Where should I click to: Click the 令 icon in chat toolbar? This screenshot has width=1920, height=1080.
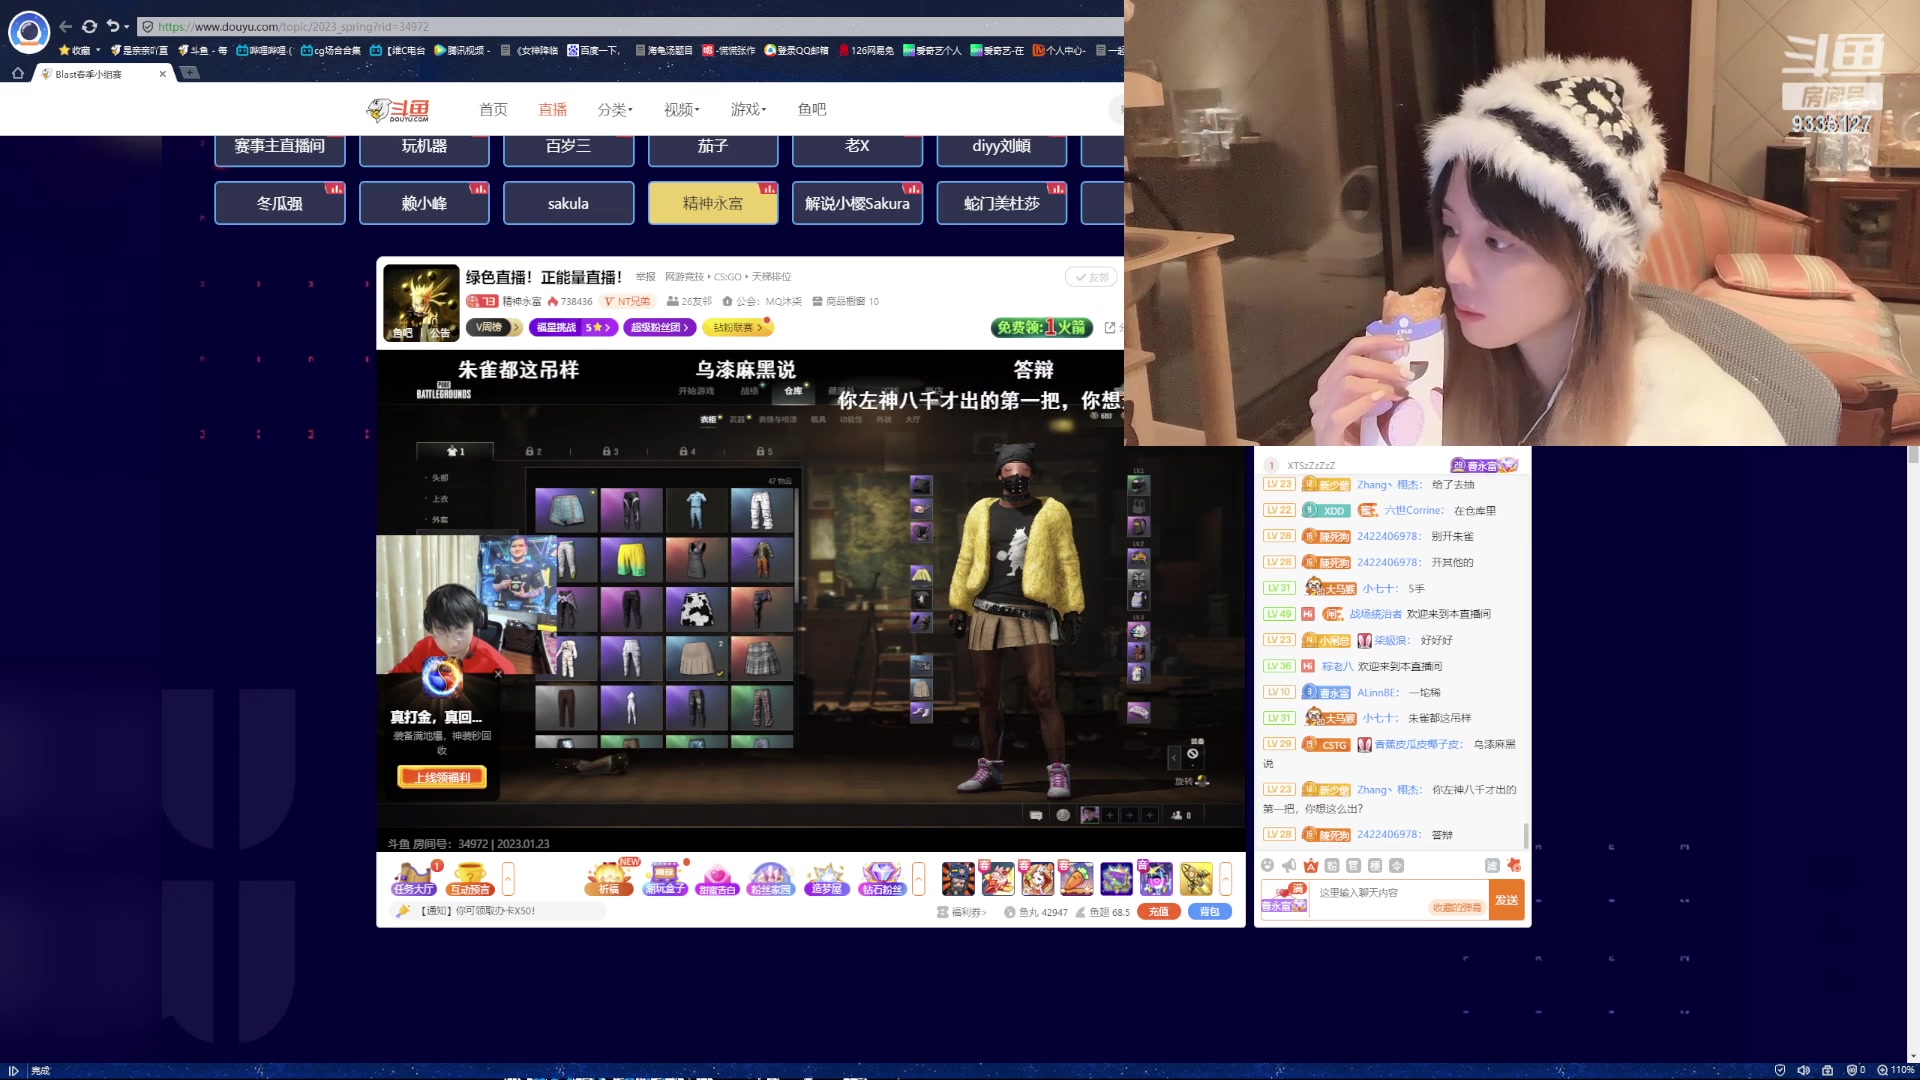point(1397,865)
